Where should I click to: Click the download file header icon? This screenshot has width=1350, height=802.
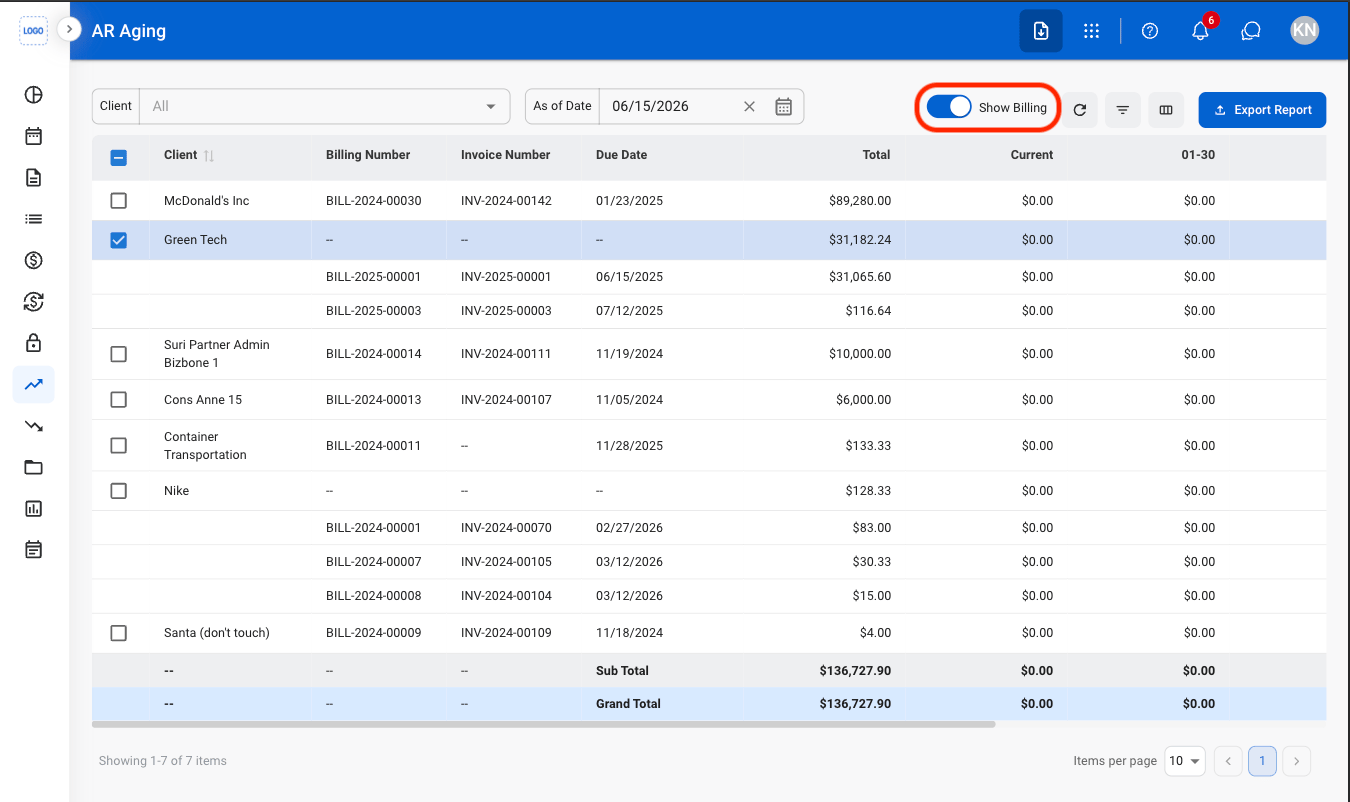click(x=1041, y=31)
